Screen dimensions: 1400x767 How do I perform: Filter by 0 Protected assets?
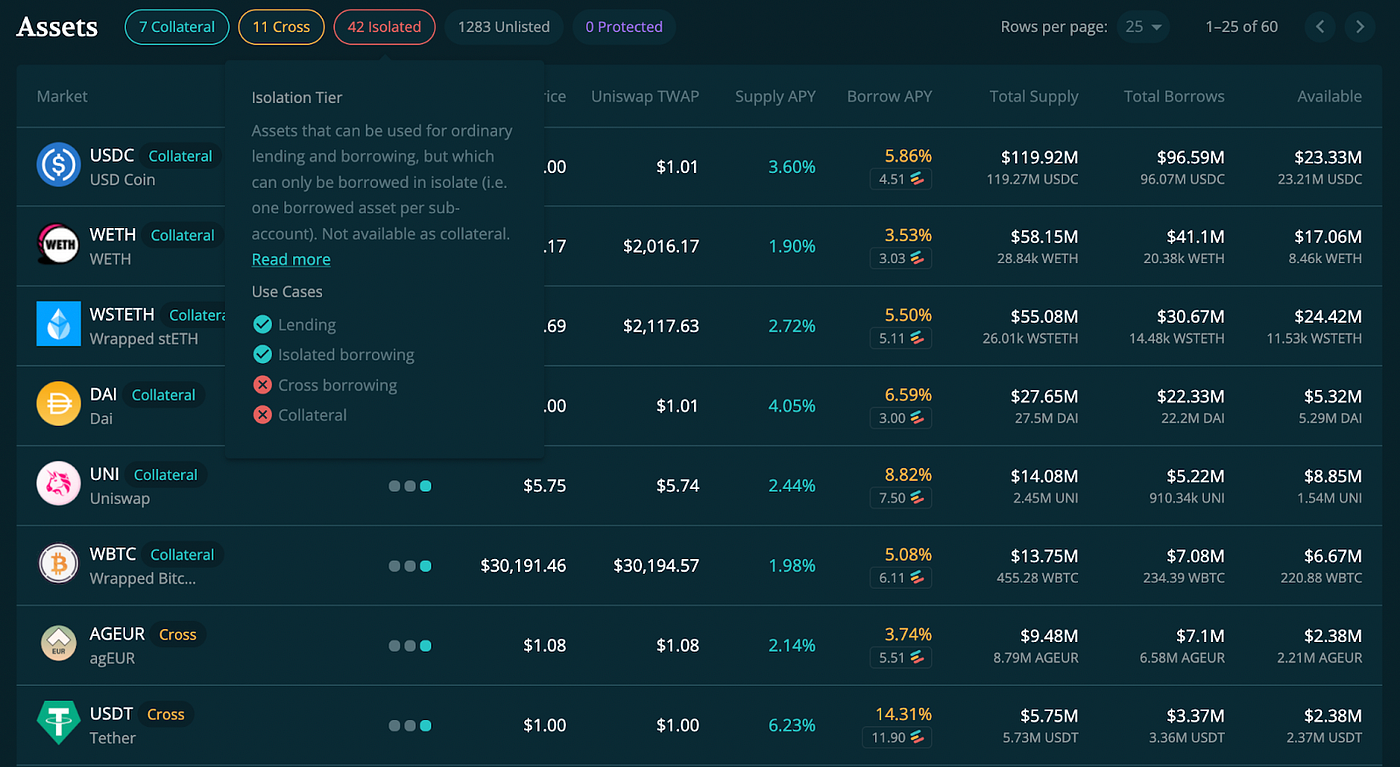[x=624, y=27]
